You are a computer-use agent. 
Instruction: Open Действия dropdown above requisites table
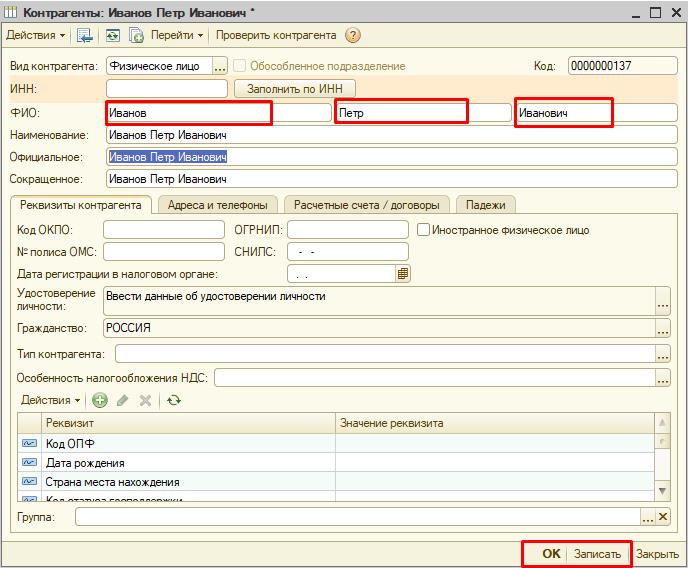click(x=50, y=400)
